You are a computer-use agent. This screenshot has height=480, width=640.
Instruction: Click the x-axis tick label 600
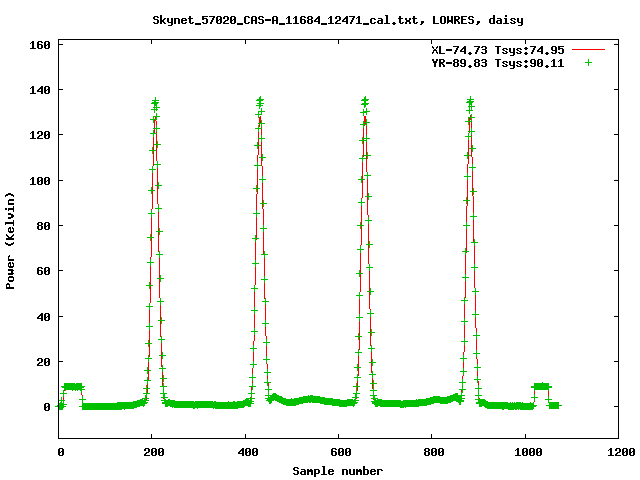341,452
